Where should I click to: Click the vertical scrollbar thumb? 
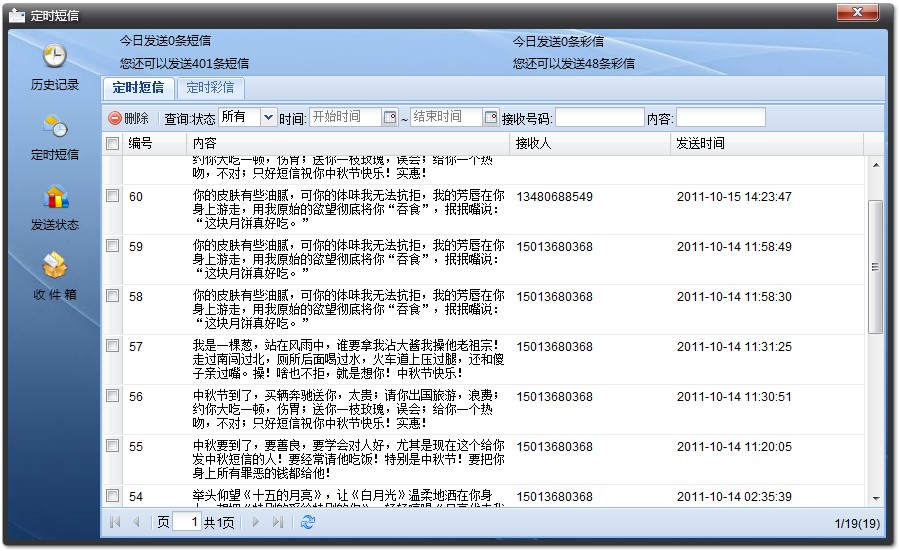pos(875,267)
